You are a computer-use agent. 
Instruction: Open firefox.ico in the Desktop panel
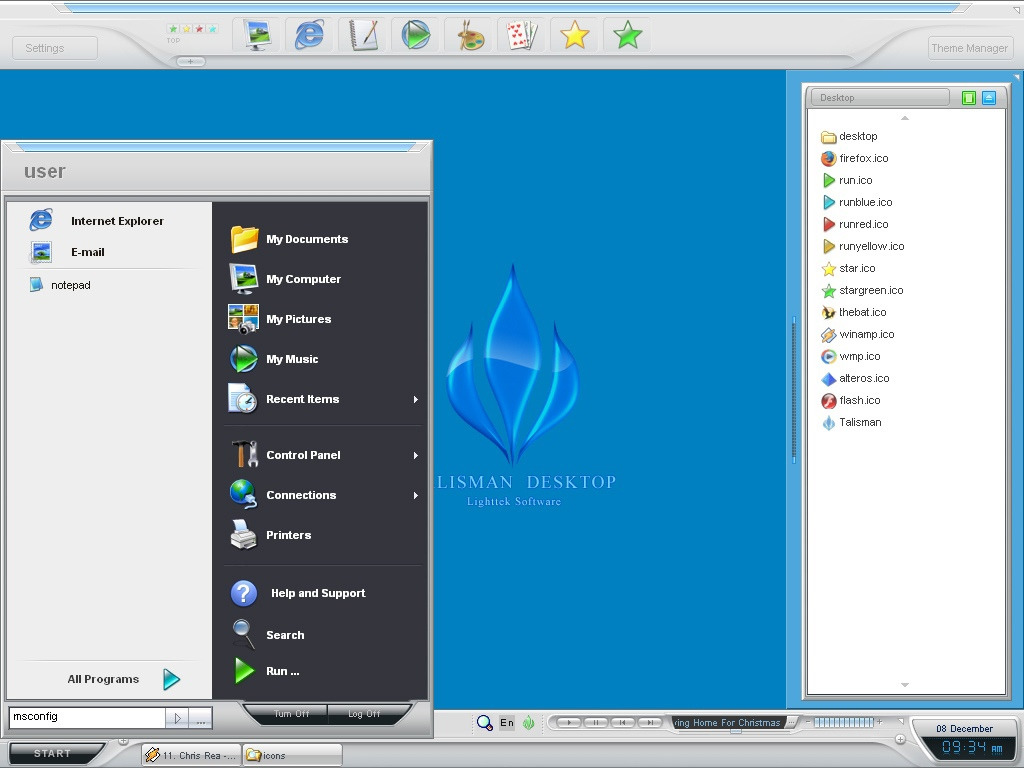click(x=863, y=158)
